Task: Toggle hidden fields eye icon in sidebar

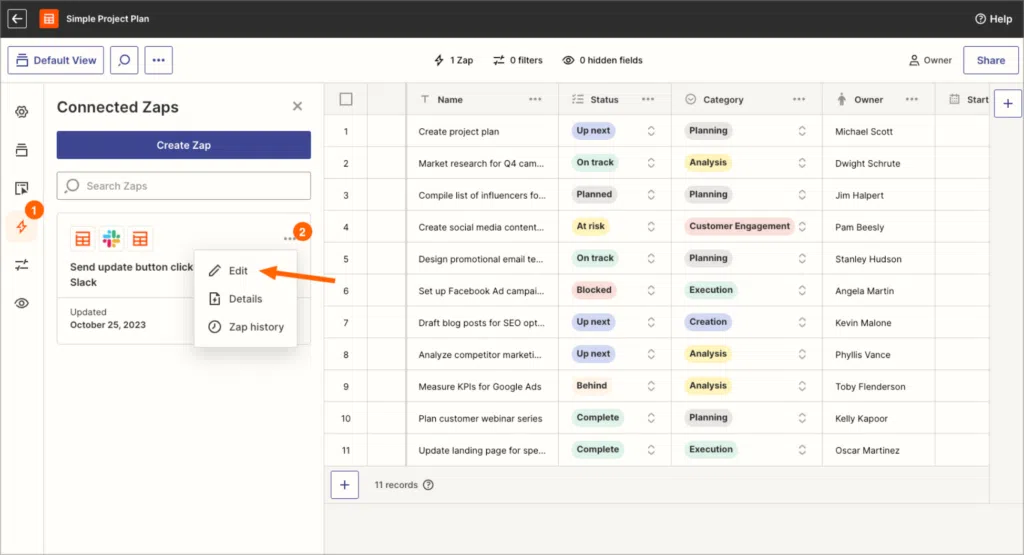Action: pos(22,303)
